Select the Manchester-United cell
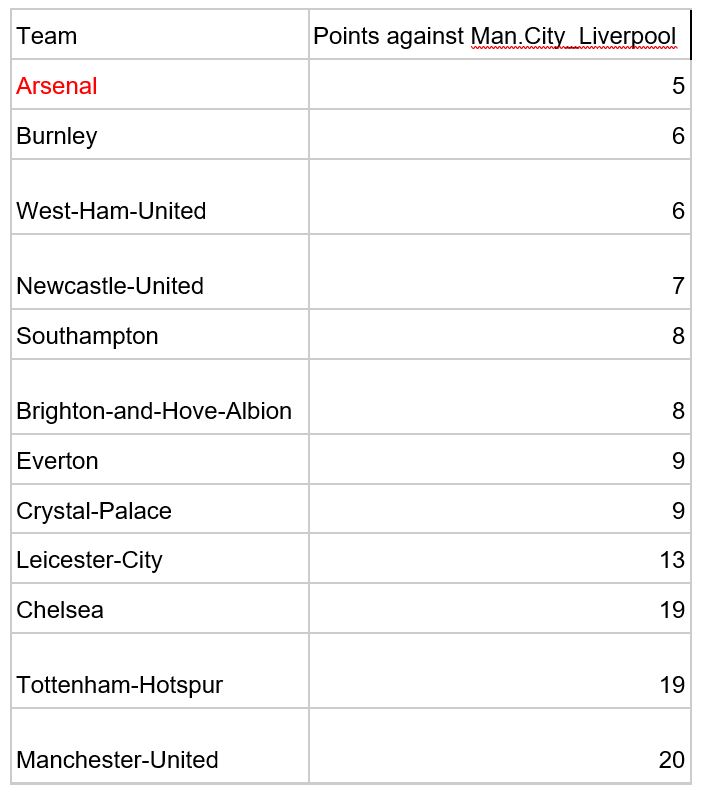Screen dimensions: 704x794 click(x=160, y=745)
